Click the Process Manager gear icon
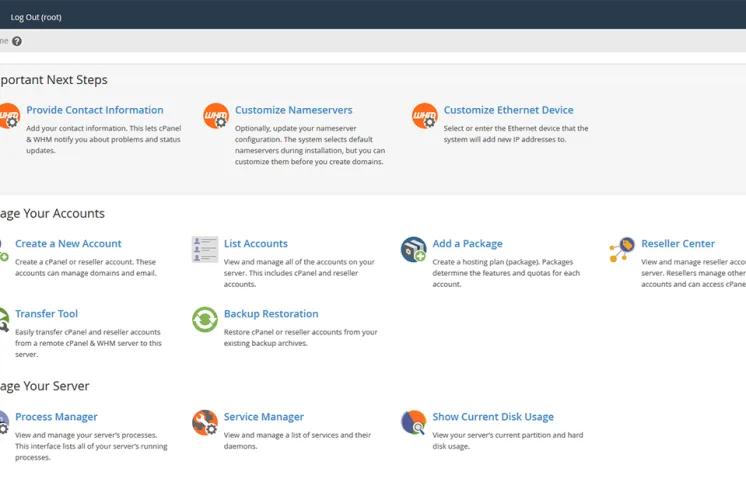746x500 pixels. pyautogui.click(x=4, y=422)
